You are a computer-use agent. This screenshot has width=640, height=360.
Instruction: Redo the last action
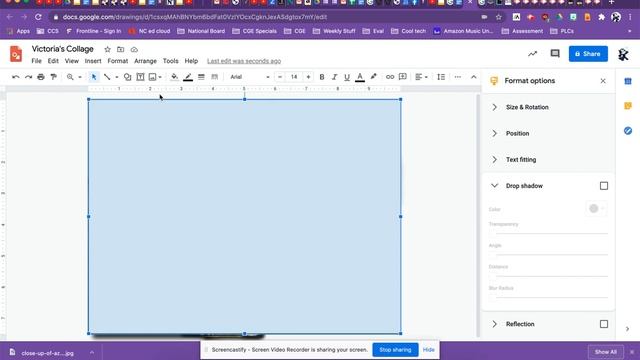[x=28, y=77]
